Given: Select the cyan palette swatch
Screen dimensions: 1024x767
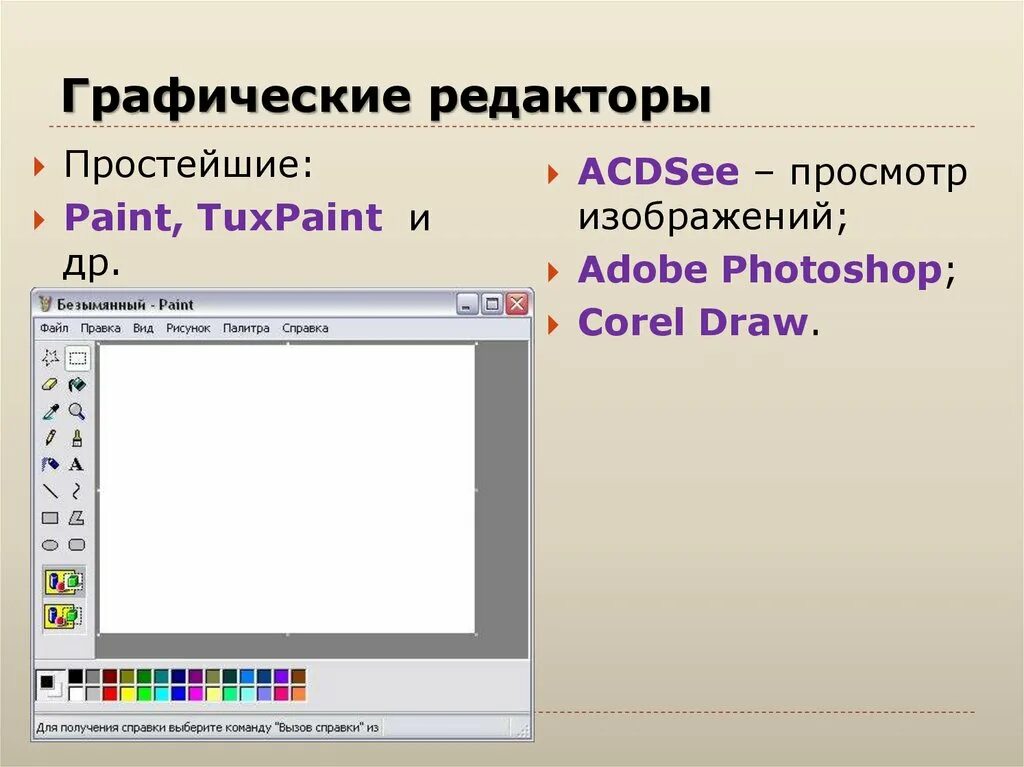Looking at the screenshot, I should tap(161, 693).
